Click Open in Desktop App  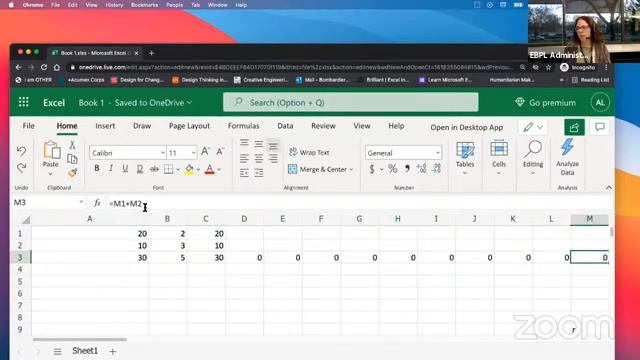click(467, 127)
